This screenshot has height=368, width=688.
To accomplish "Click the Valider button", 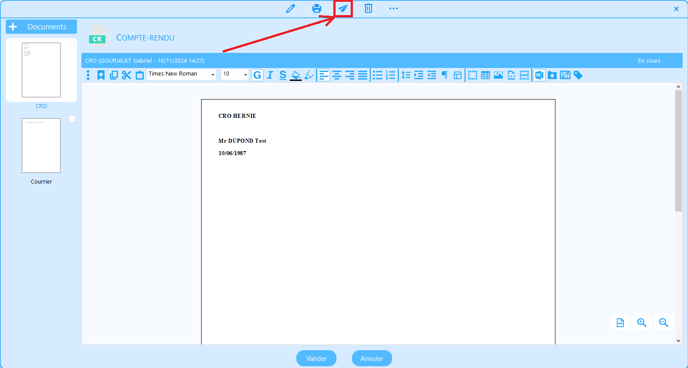I will click(316, 358).
